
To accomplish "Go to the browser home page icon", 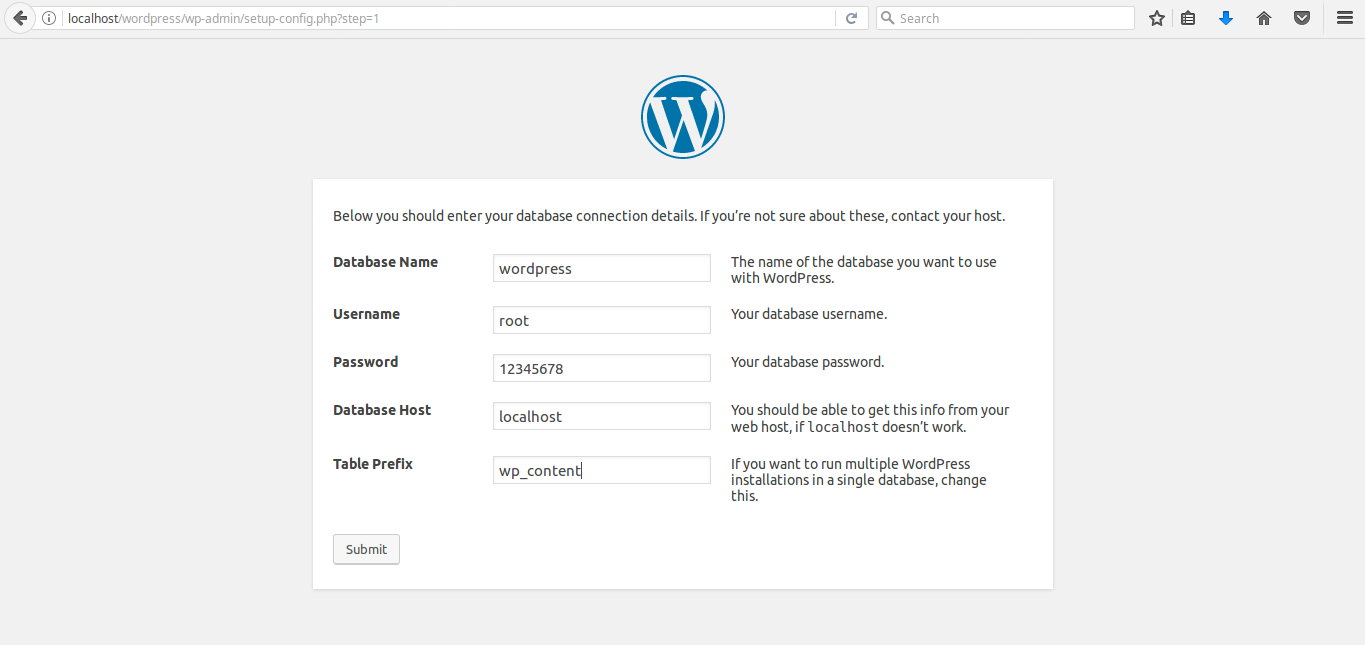I will (1264, 18).
